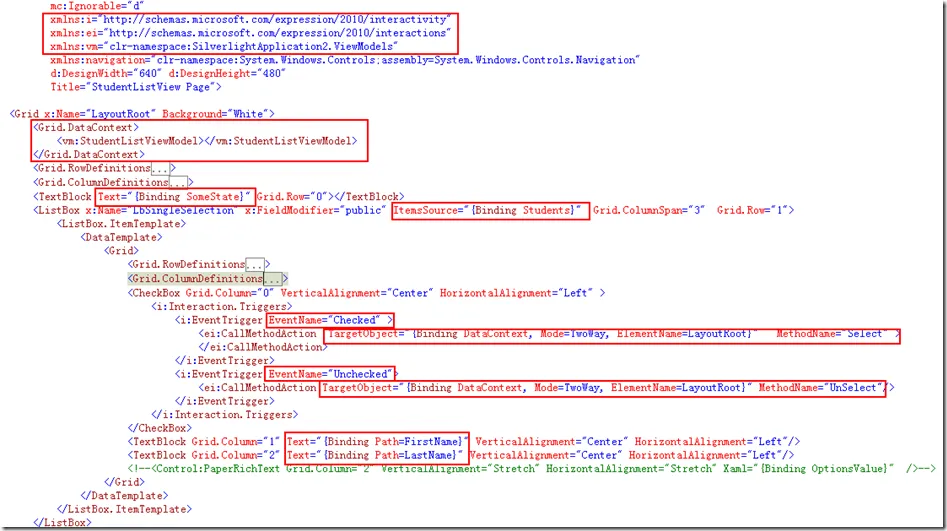Click MethodName="Select" attribute
947x531 pixels.
point(832,333)
